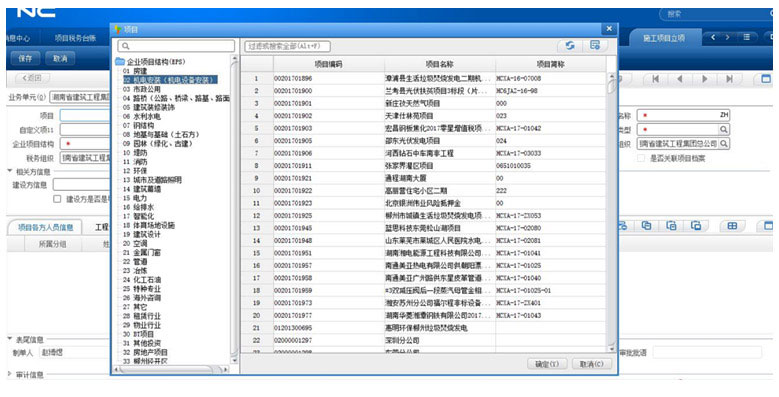Jump to last record in main window
The height and width of the screenshot is (397, 779).
pos(729,79)
